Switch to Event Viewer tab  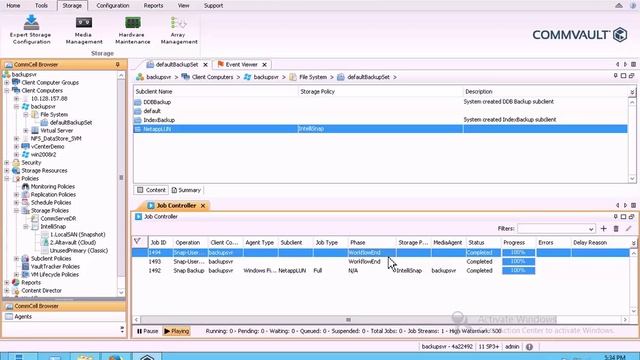point(241,64)
